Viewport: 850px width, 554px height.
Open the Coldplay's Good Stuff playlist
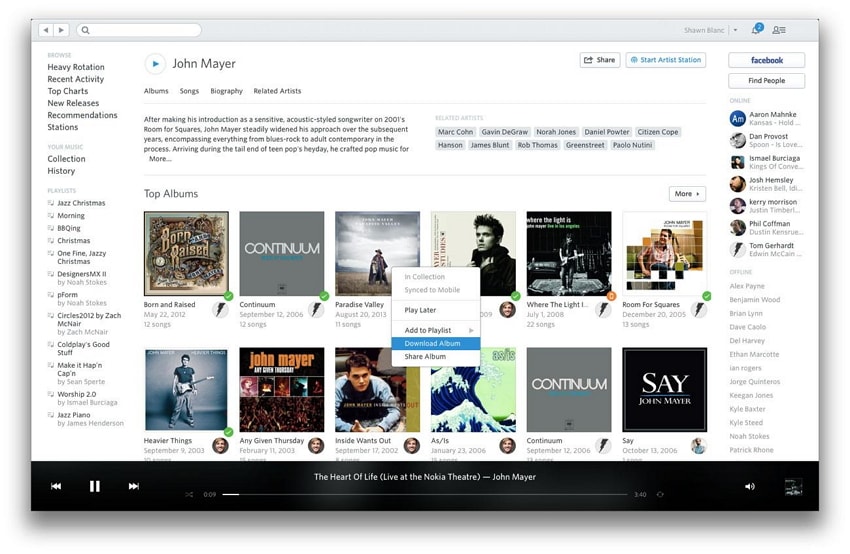(x=83, y=348)
